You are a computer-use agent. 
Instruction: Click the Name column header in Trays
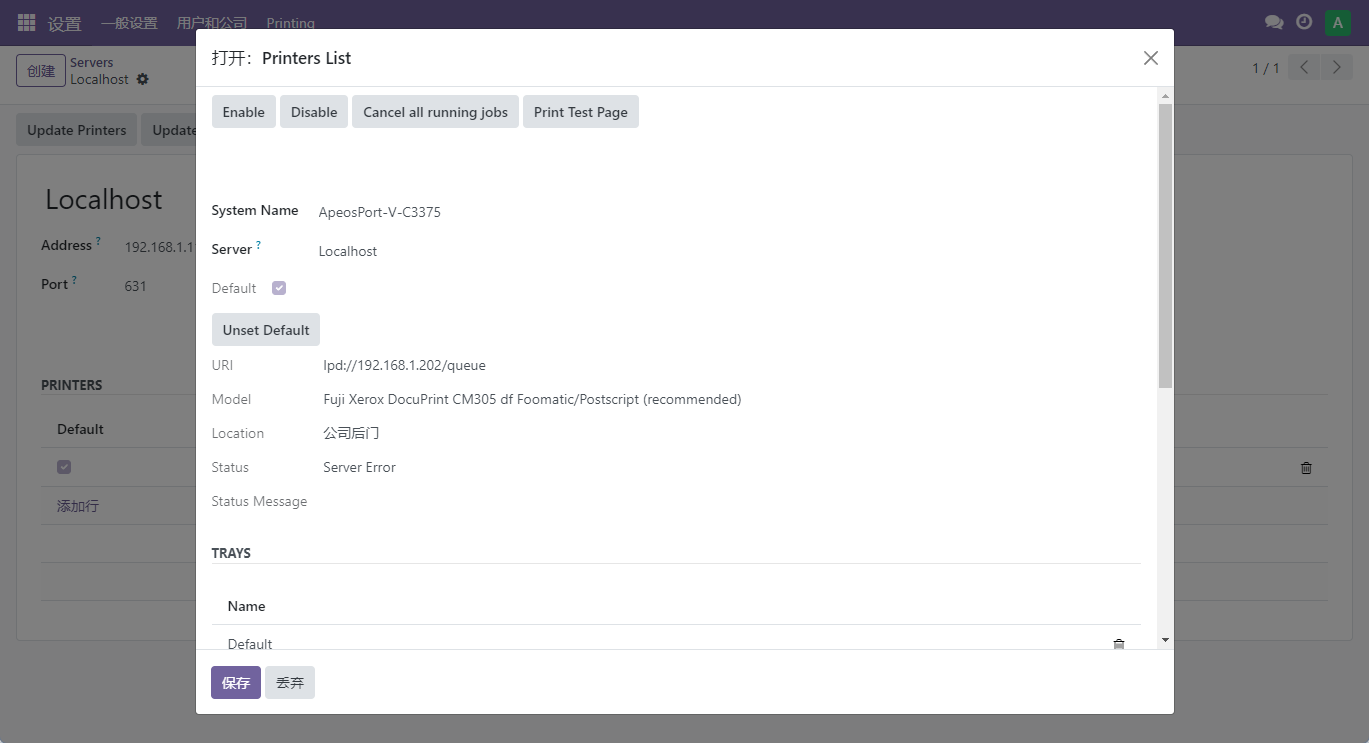coord(247,606)
